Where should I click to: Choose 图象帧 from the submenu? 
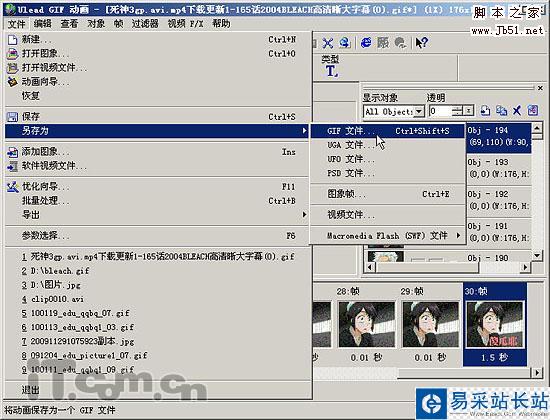388,194
